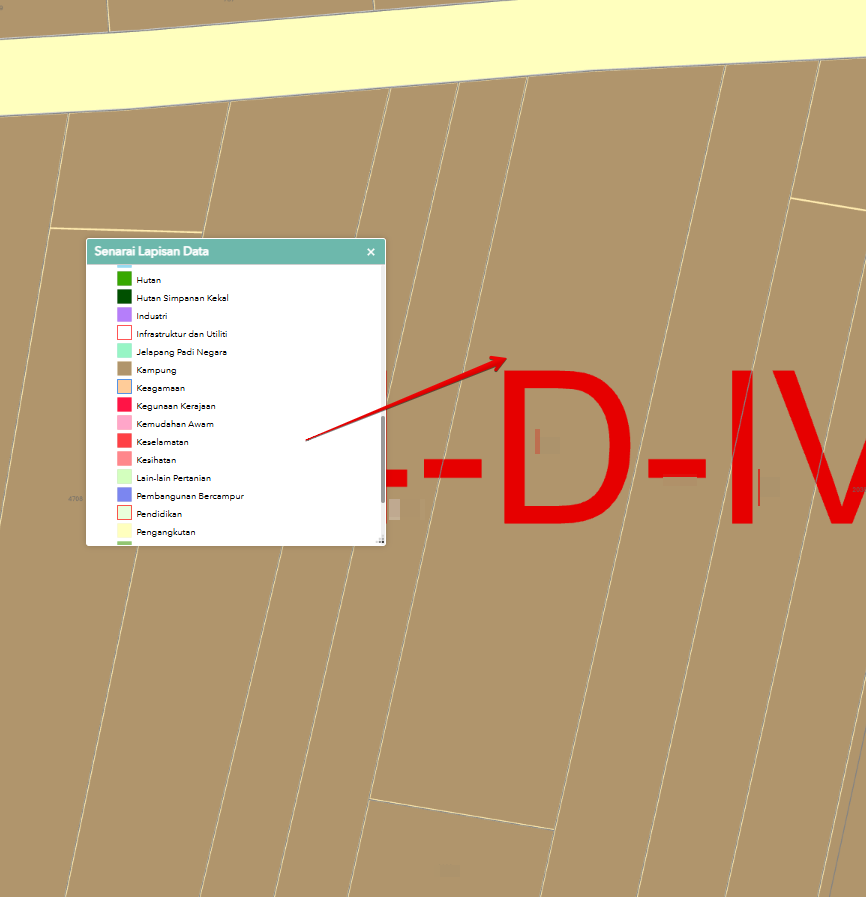Click the purple Industri legend swatch
Image resolution: width=866 pixels, height=897 pixels.
click(124, 315)
